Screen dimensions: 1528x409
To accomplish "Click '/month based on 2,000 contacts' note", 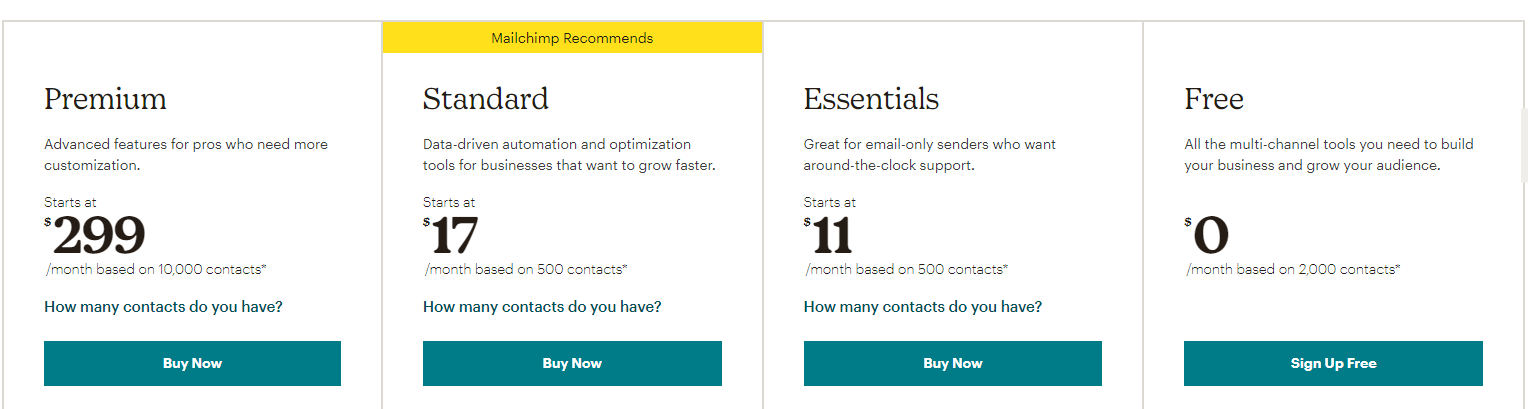I will (1293, 269).
